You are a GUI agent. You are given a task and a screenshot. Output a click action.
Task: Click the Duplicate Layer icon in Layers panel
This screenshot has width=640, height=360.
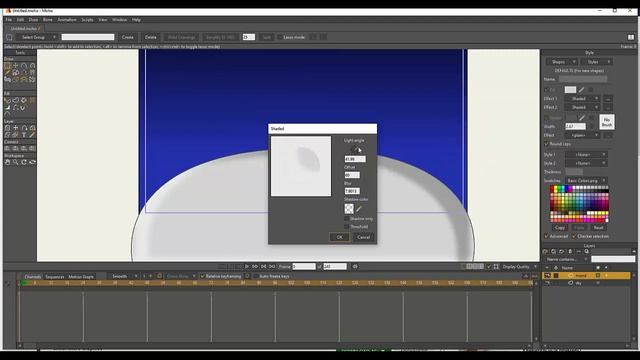[x=553, y=251]
